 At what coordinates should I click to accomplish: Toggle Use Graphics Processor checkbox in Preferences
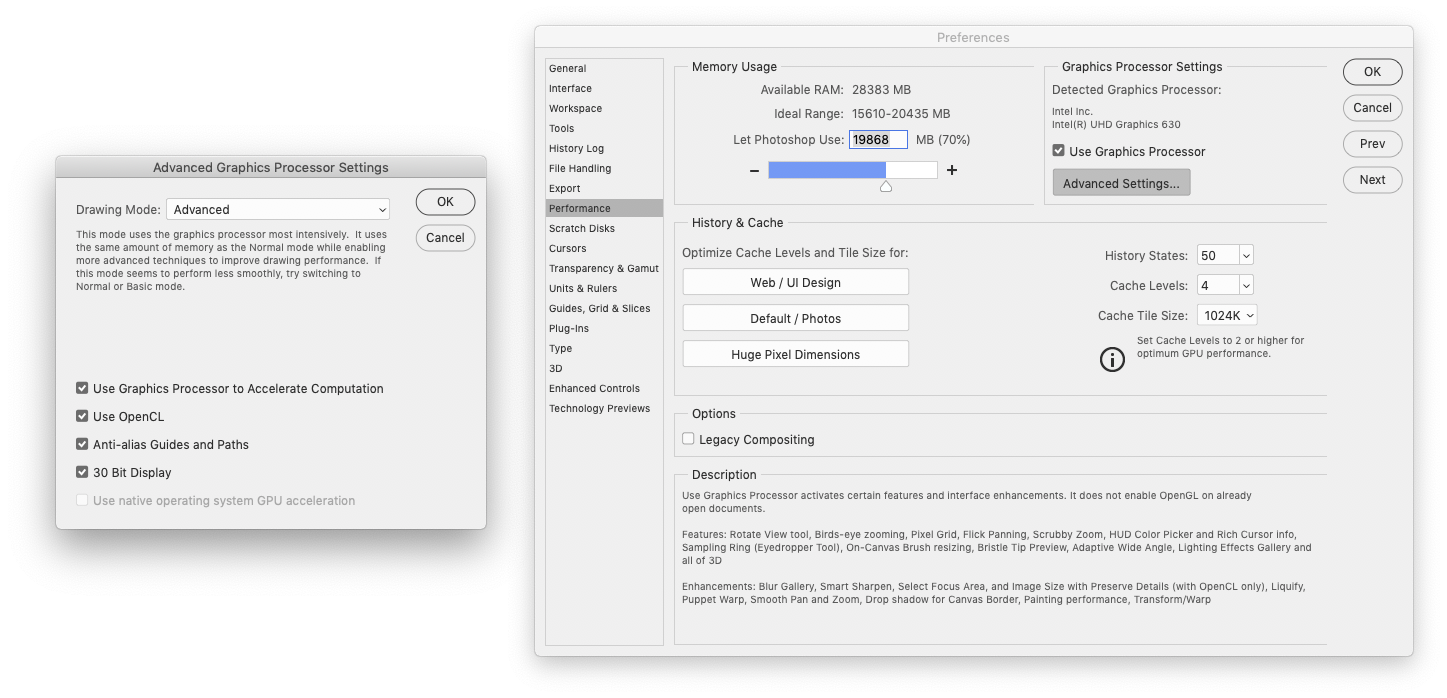click(1058, 151)
